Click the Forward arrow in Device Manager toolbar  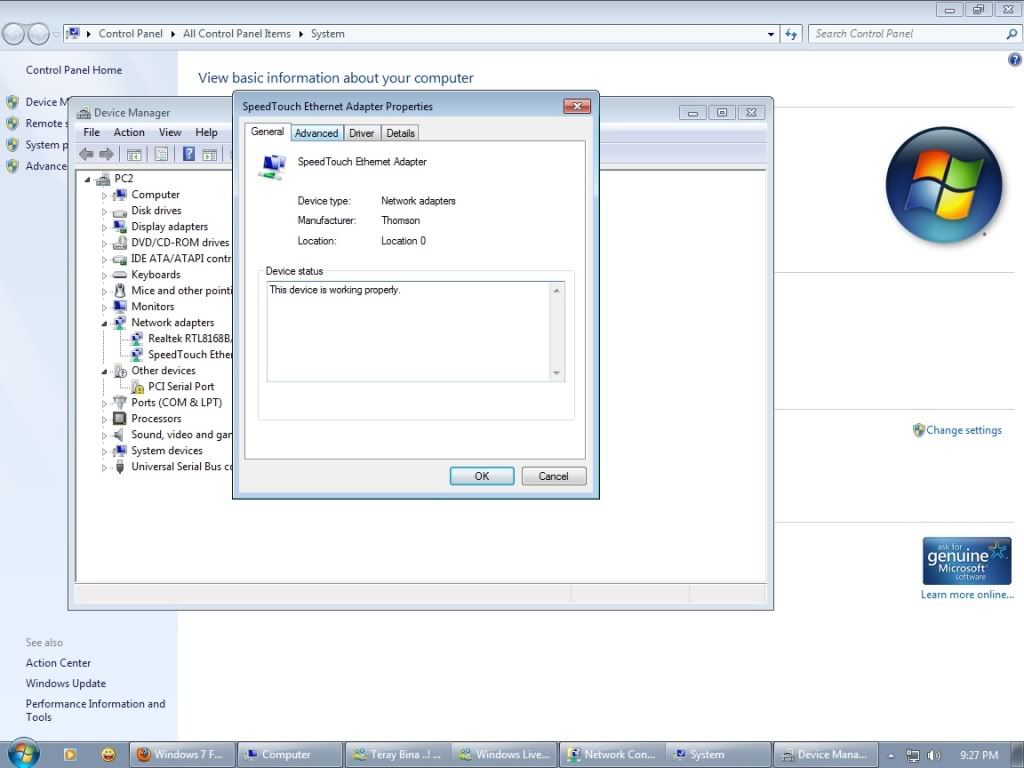[106, 154]
